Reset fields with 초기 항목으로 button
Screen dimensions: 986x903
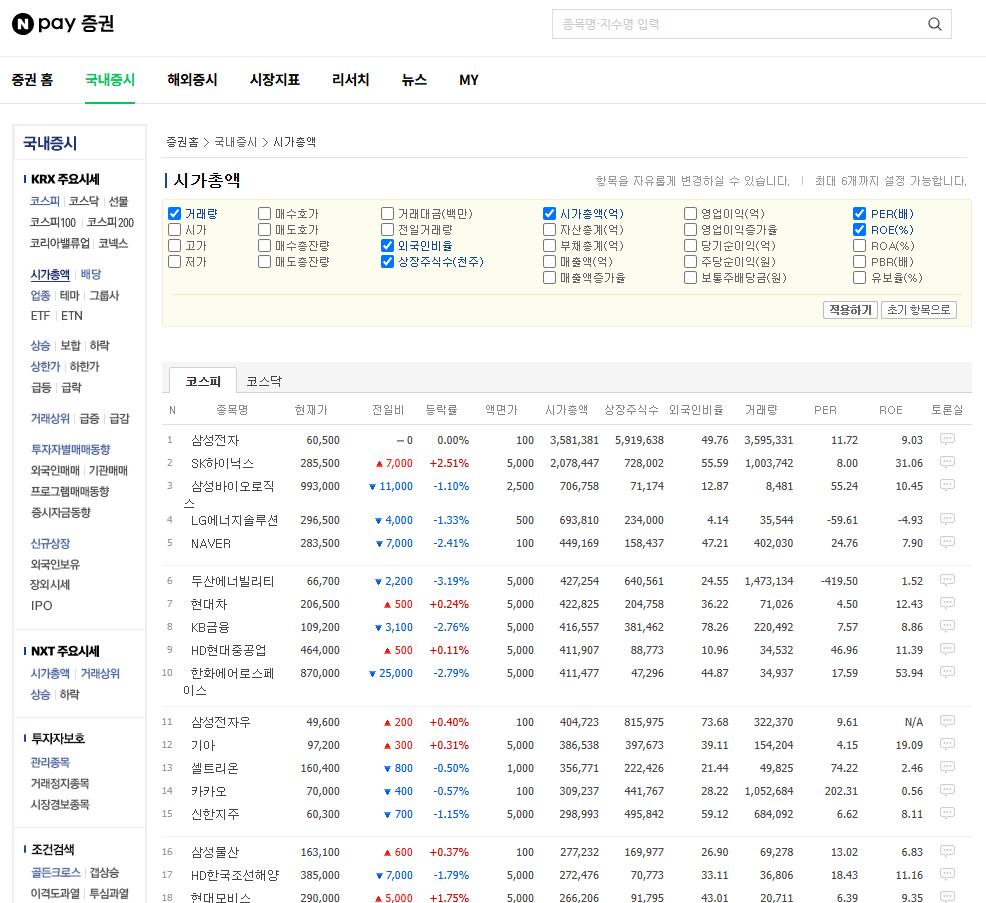pyautogui.click(x=918, y=310)
